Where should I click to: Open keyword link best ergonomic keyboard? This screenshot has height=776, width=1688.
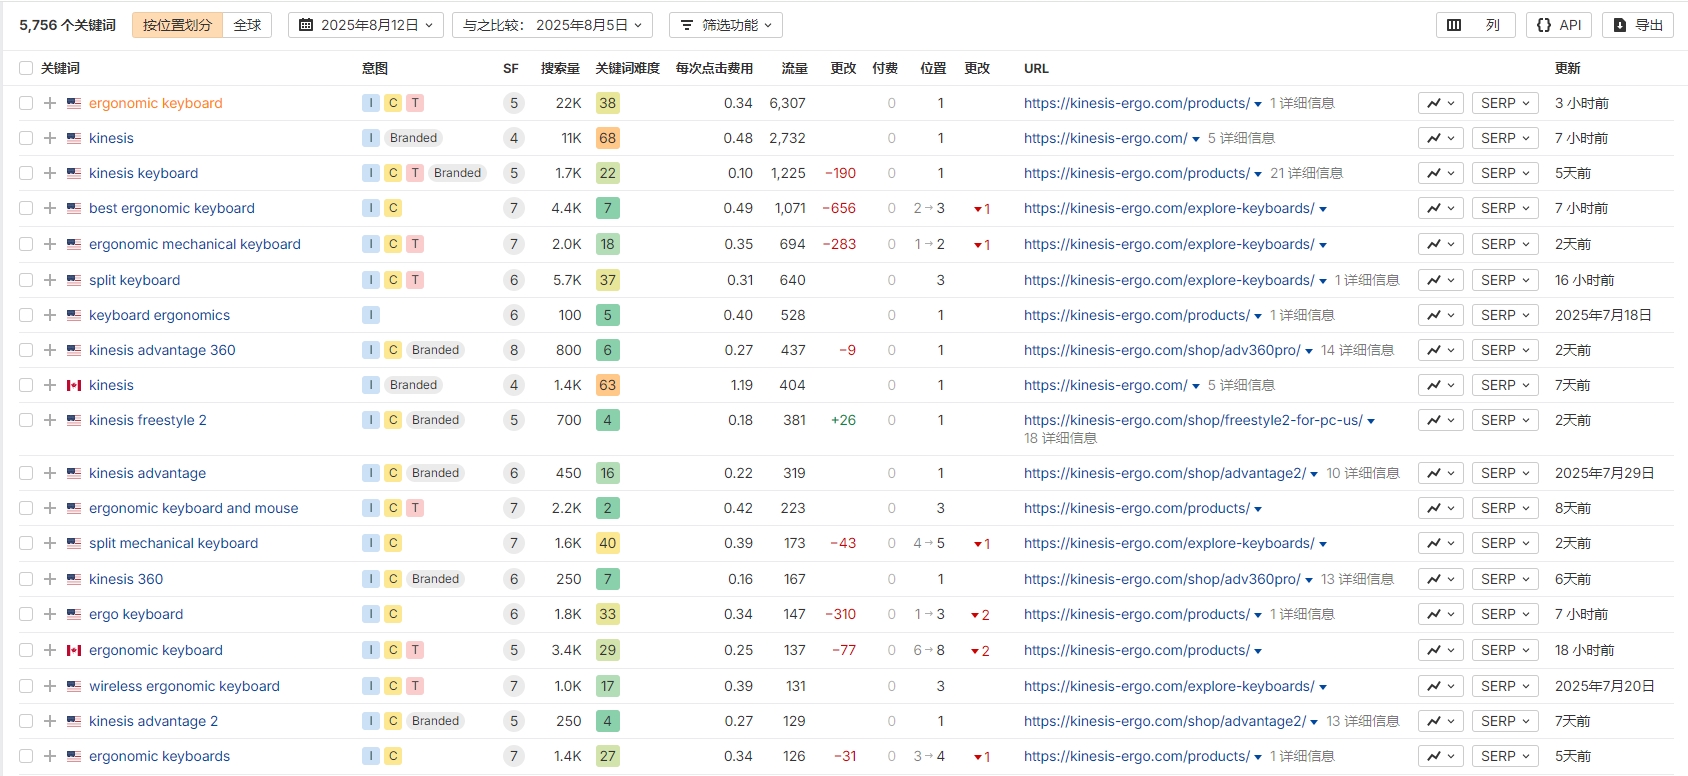[172, 208]
